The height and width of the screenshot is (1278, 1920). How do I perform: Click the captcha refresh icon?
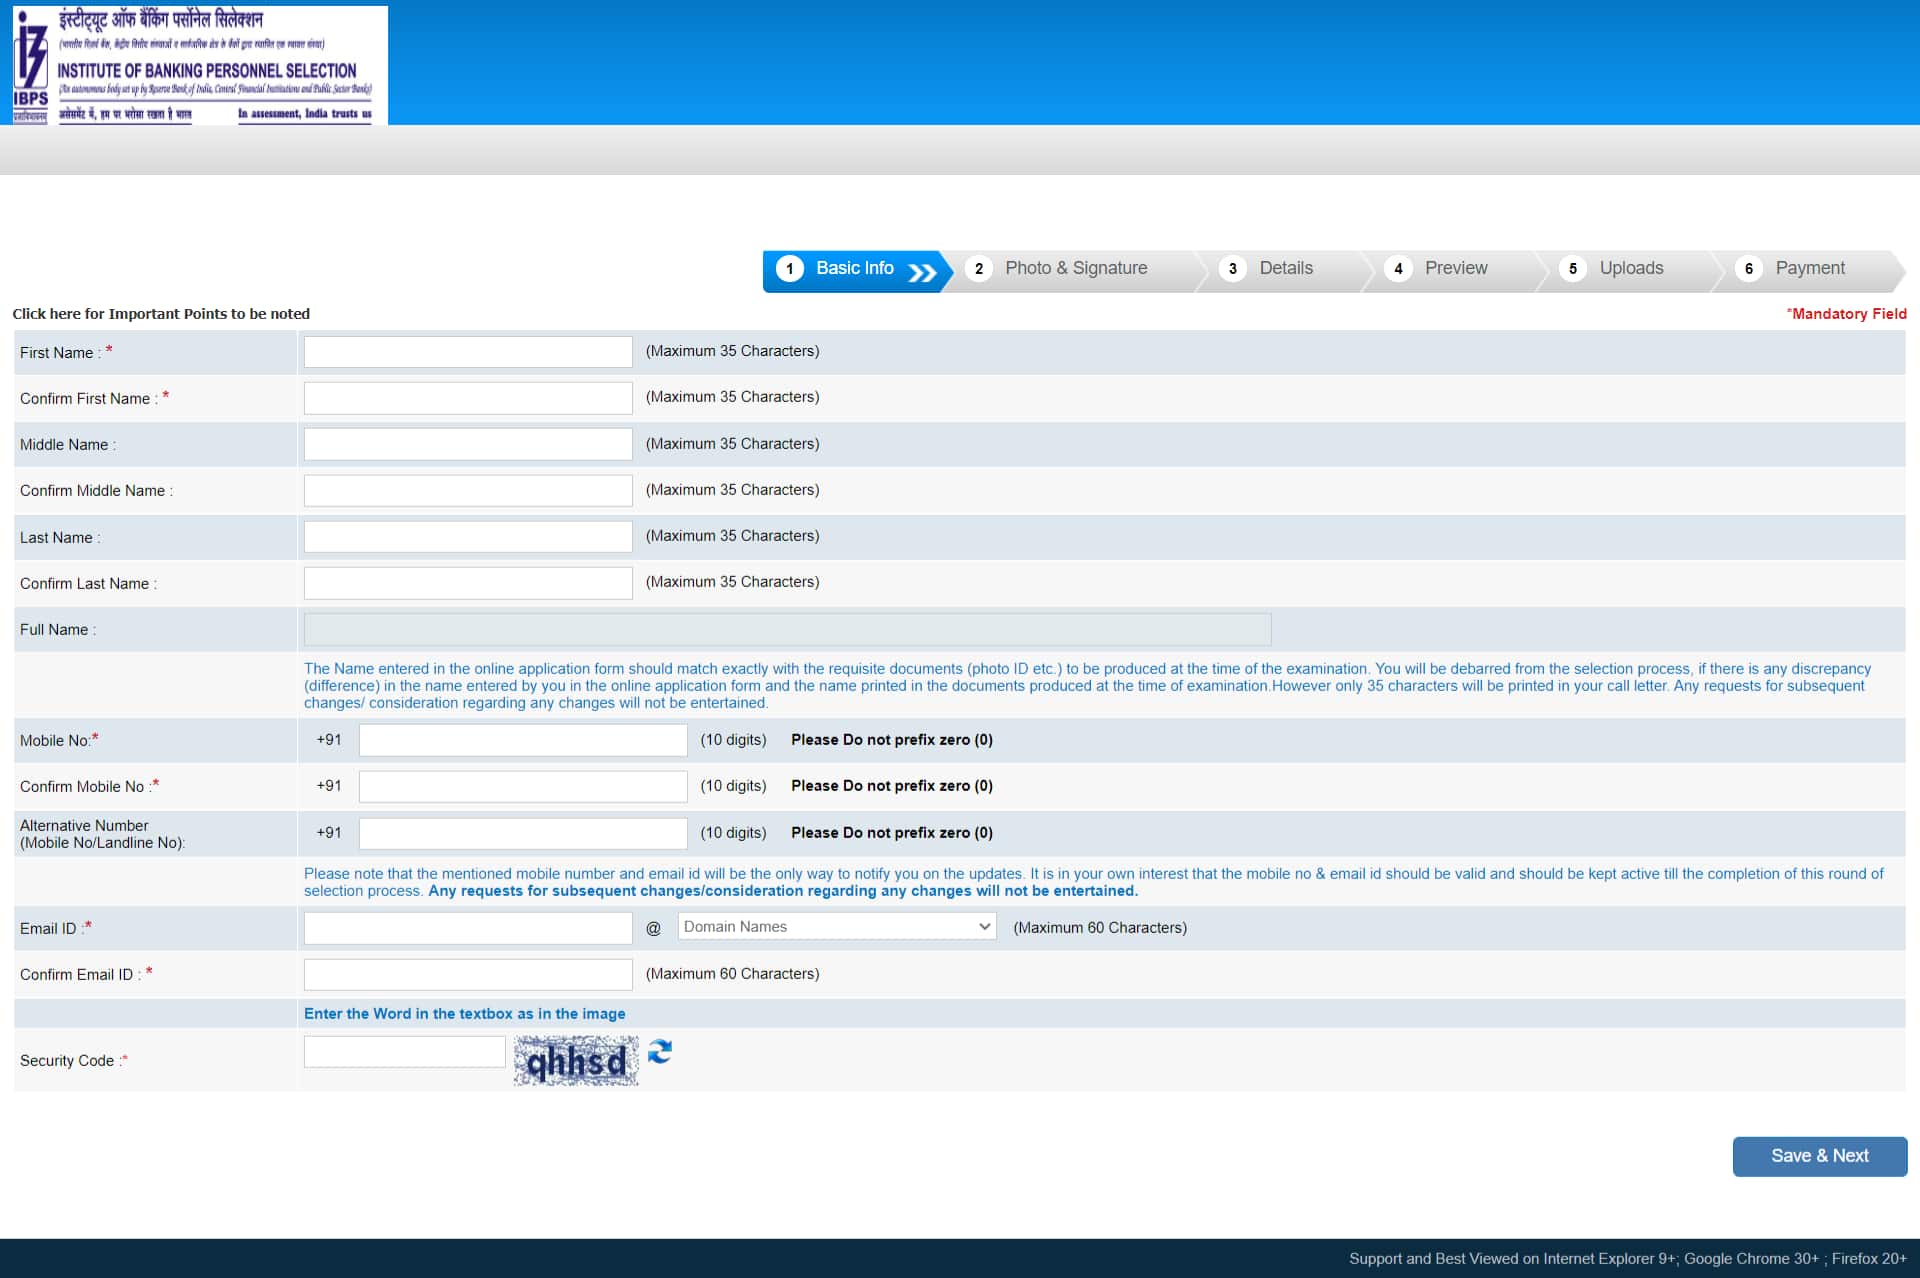660,1051
